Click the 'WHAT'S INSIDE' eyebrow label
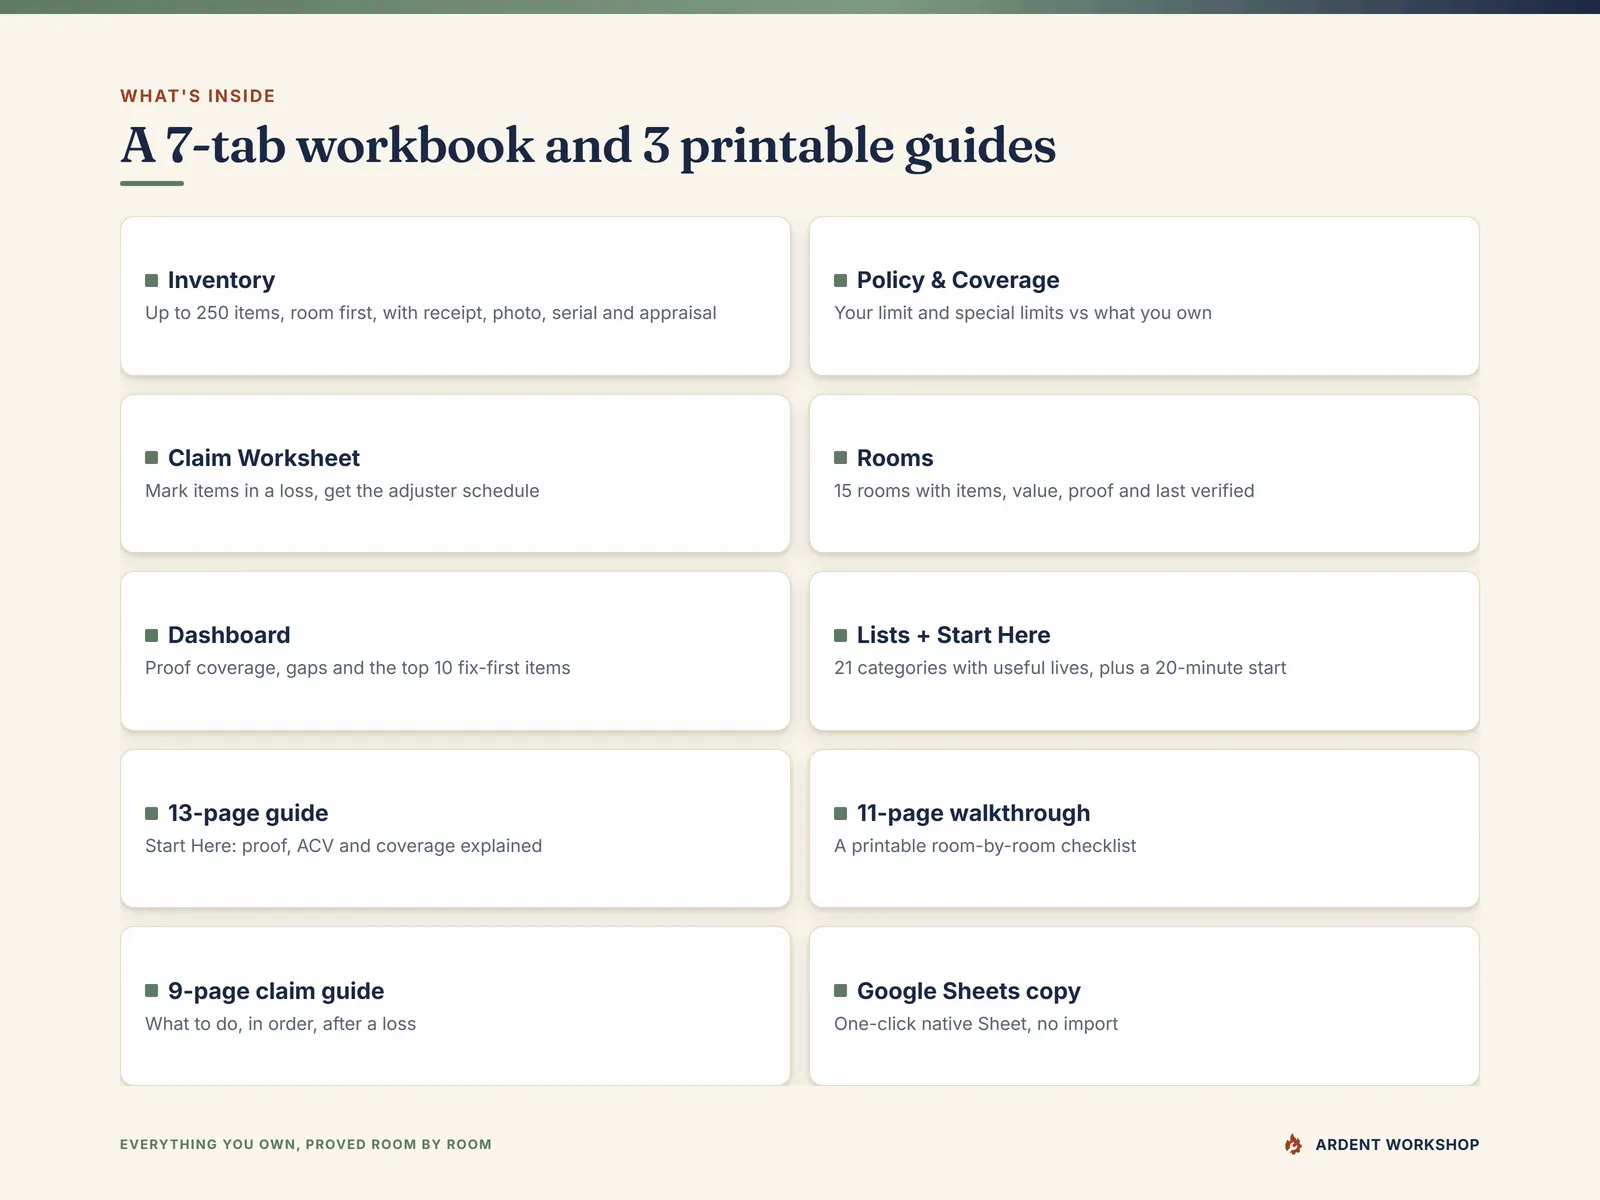Screen dimensions: 1600x1200 coord(198,96)
